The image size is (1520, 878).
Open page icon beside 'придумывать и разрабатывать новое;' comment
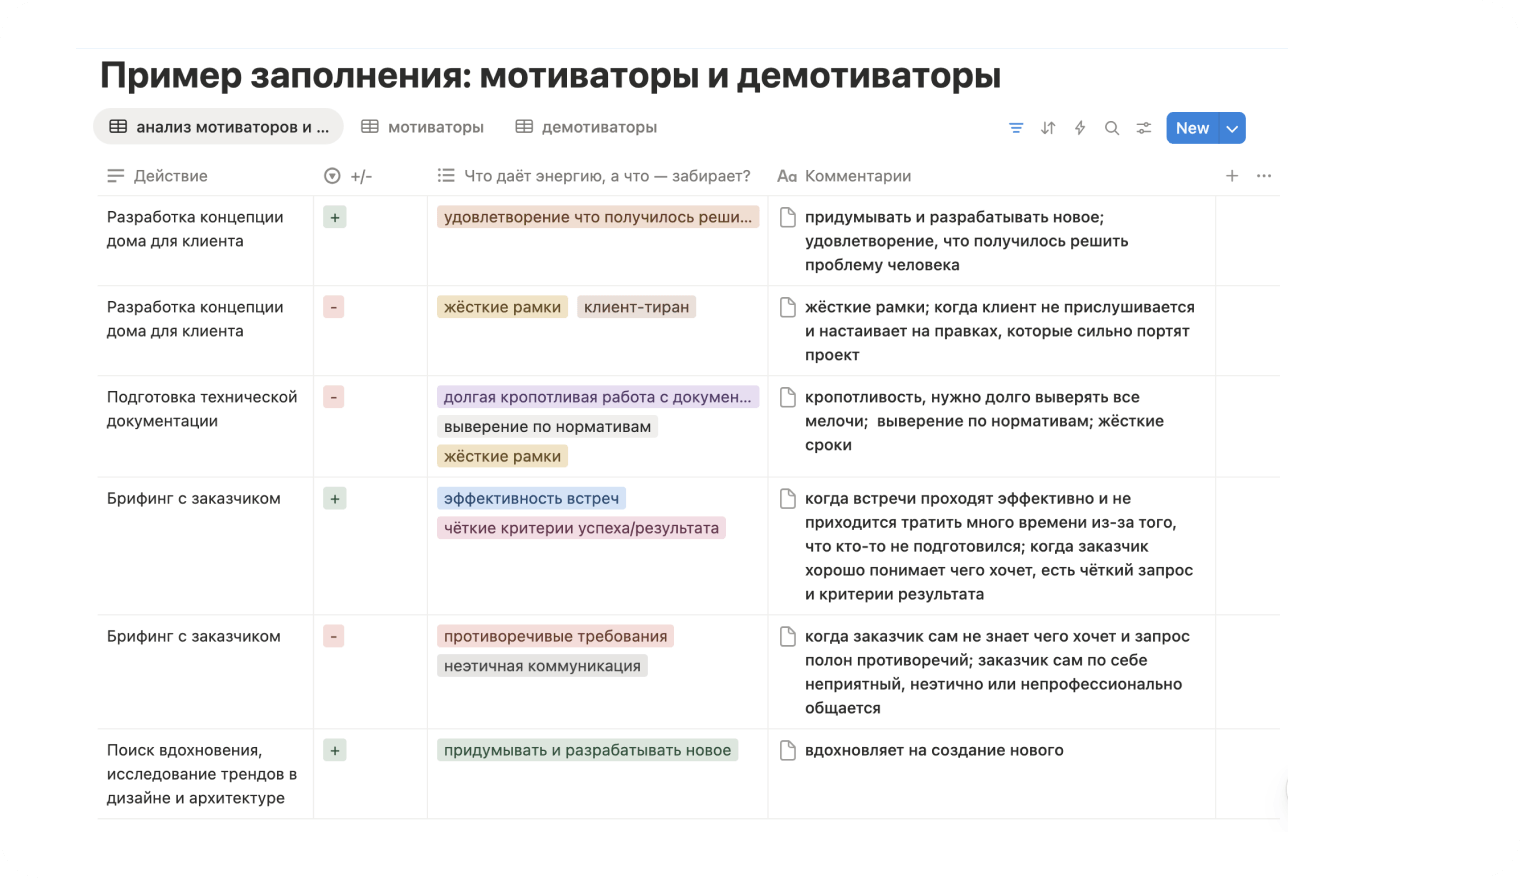pyautogui.click(x=788, y=217)
